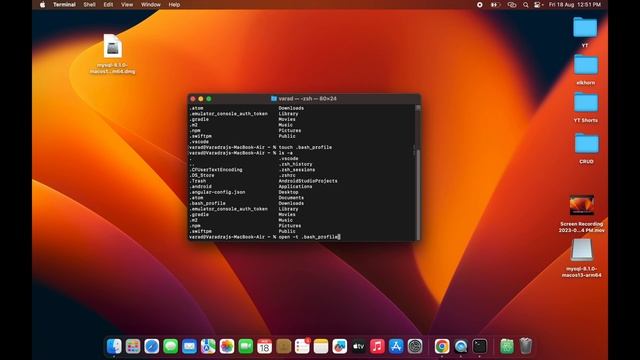Screen dimensions: 640x360
Task: Open Launchpad in the Dock
Action: tap(133, 346)
